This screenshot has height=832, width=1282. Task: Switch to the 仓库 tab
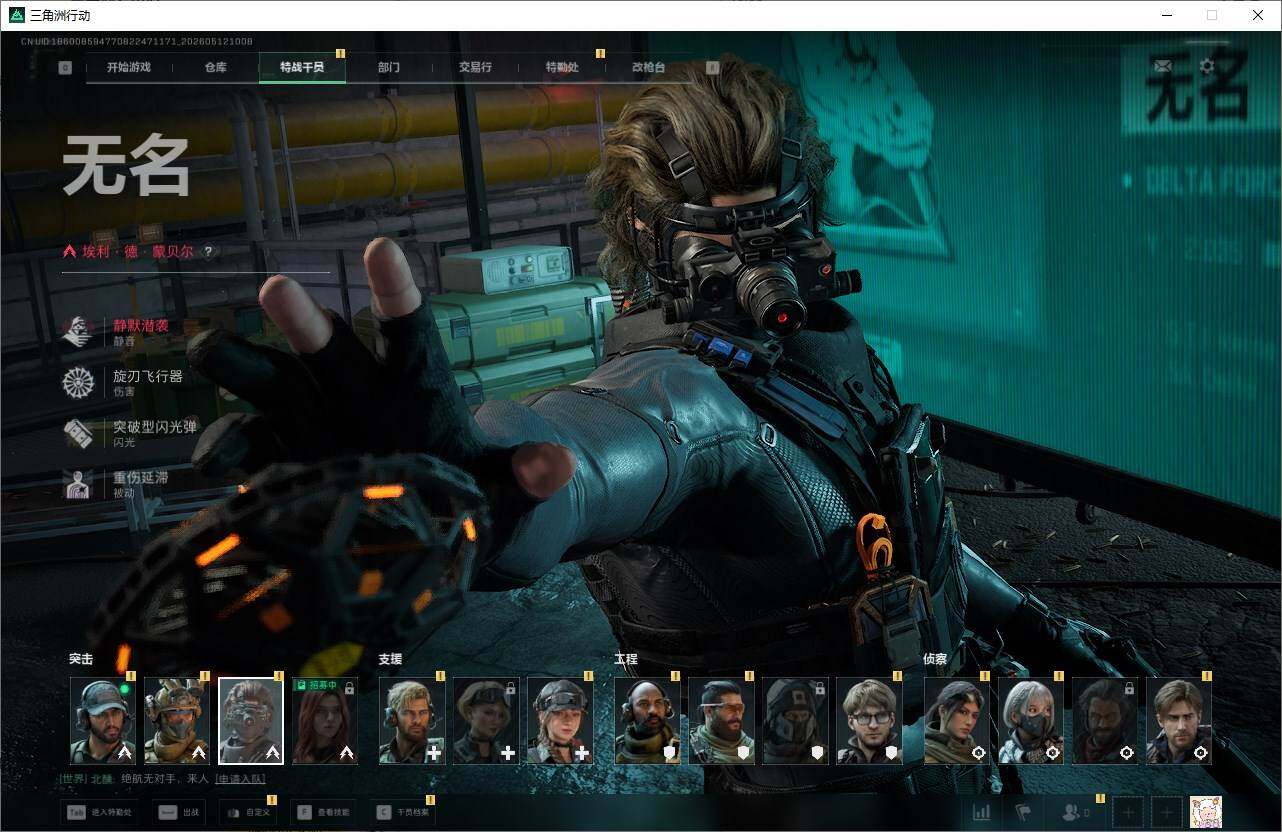215,67
